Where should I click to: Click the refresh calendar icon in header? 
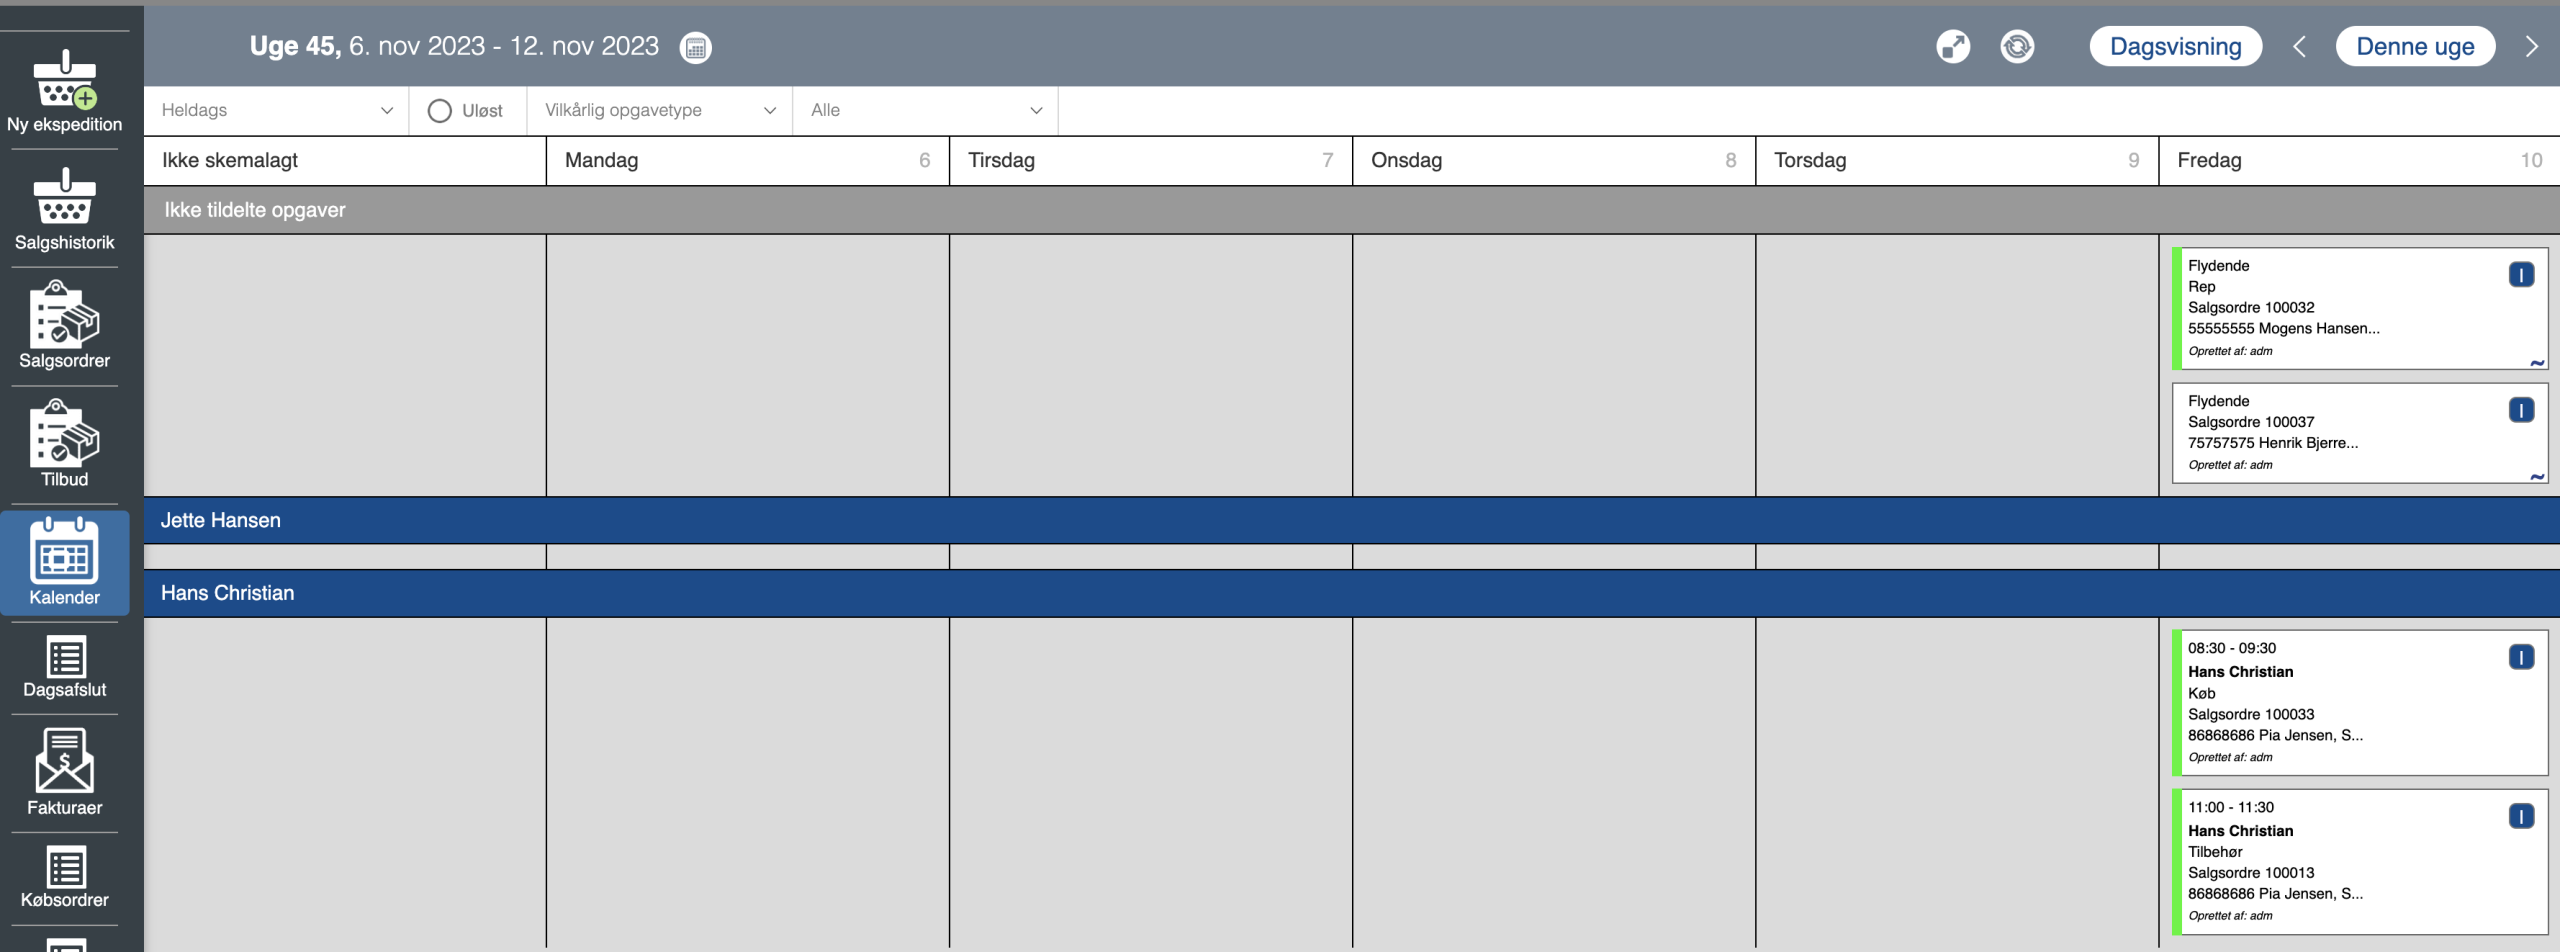[2017, 46]
